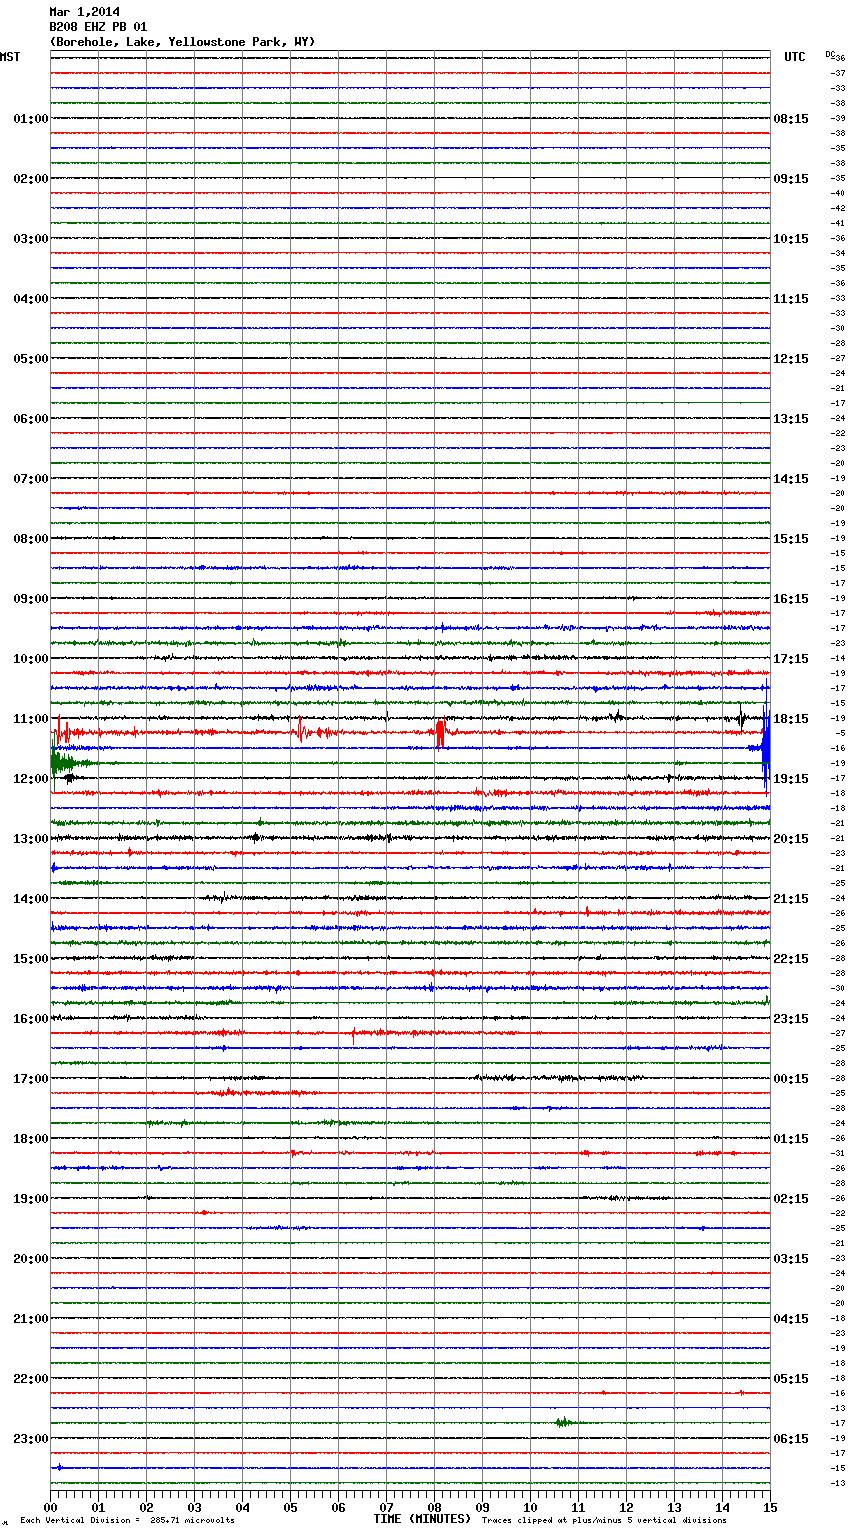Select the station code "B208 EHZ PB 01"

98,27
